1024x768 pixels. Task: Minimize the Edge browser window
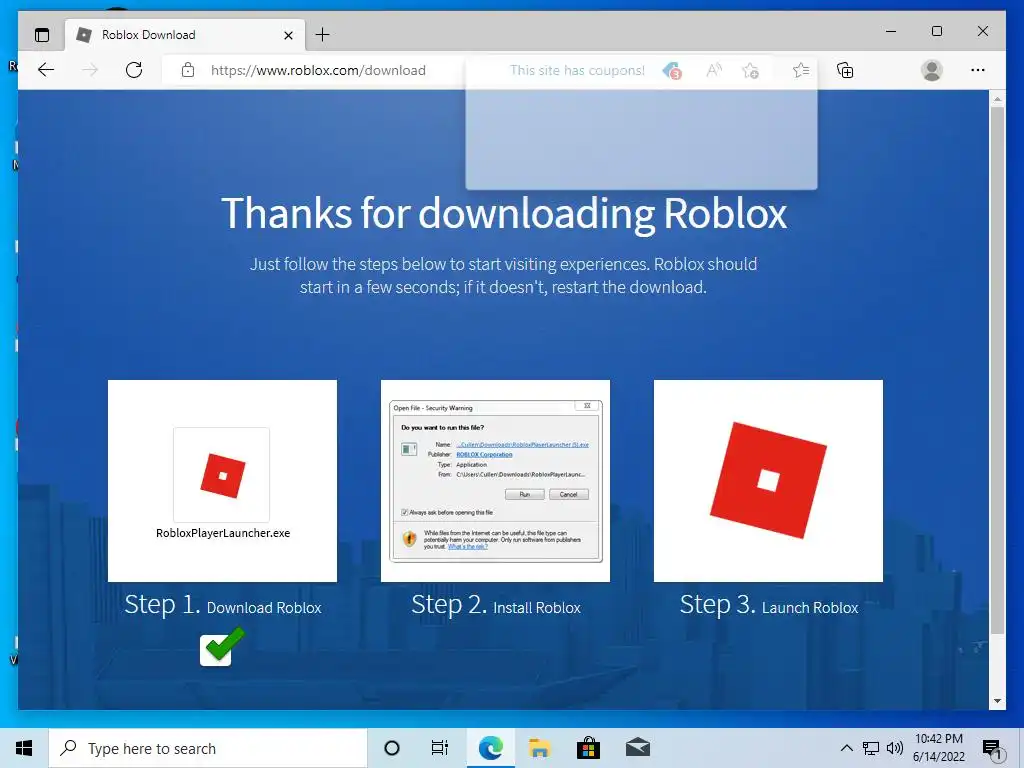coord(891,31)
